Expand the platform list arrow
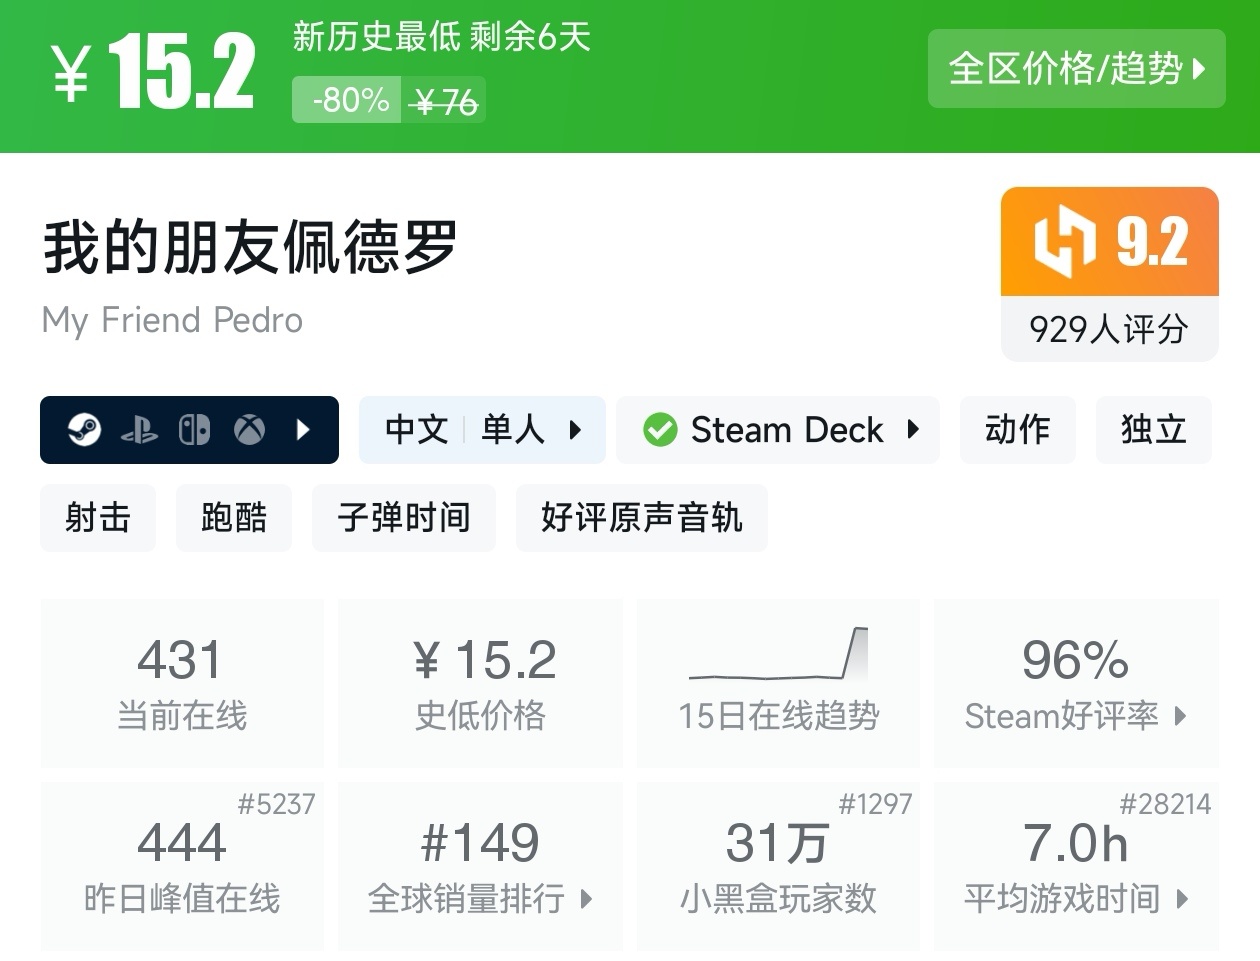Screen dimensions: 1260x961 [x=303, y=430]
